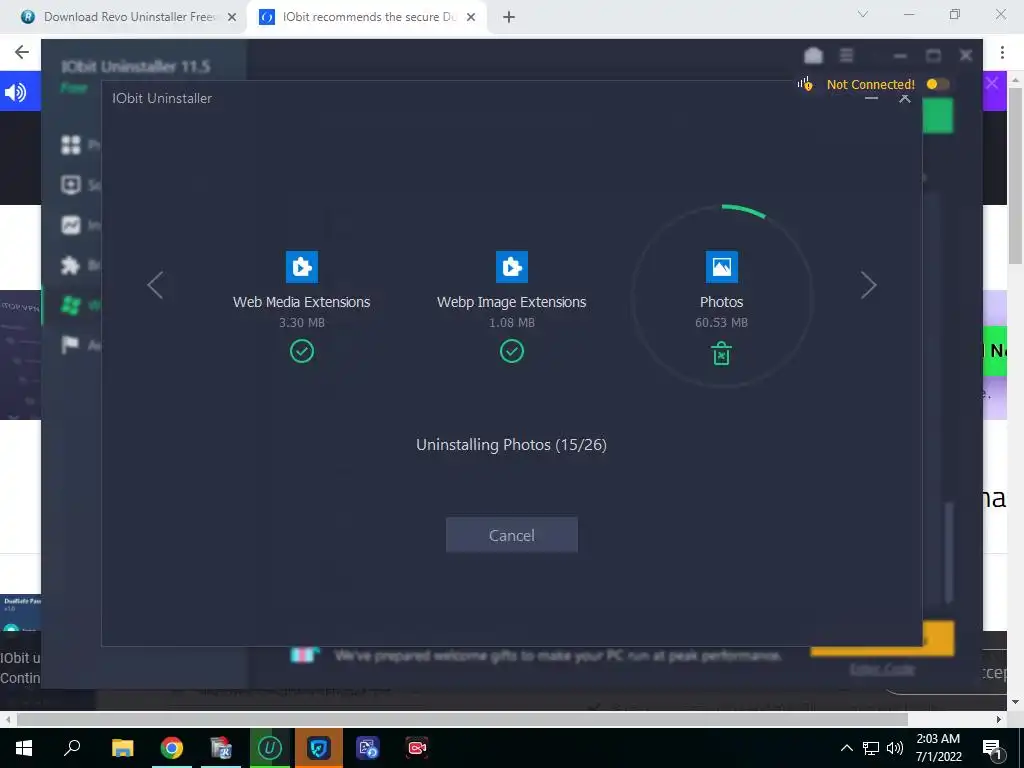Image resolution: width=1024 pixels, height=768 pixels.
Task: Click the Photos size text 60.53 MB
Action: (x=721, y=323)
